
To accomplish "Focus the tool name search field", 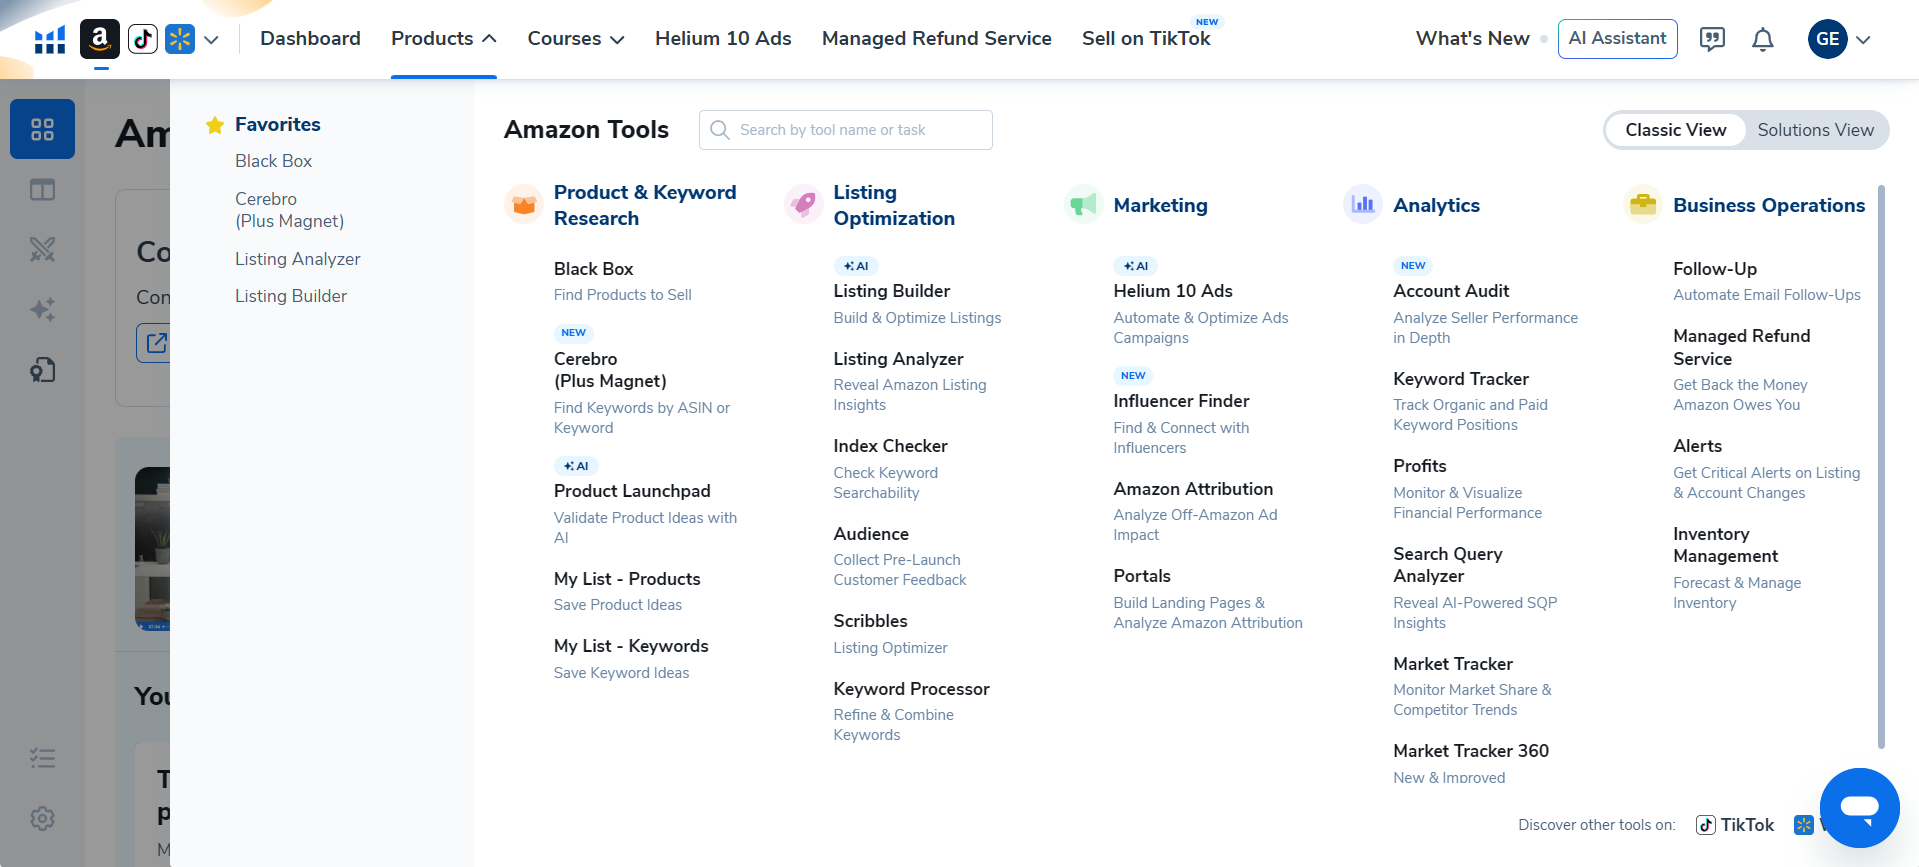I will [845, 130].
